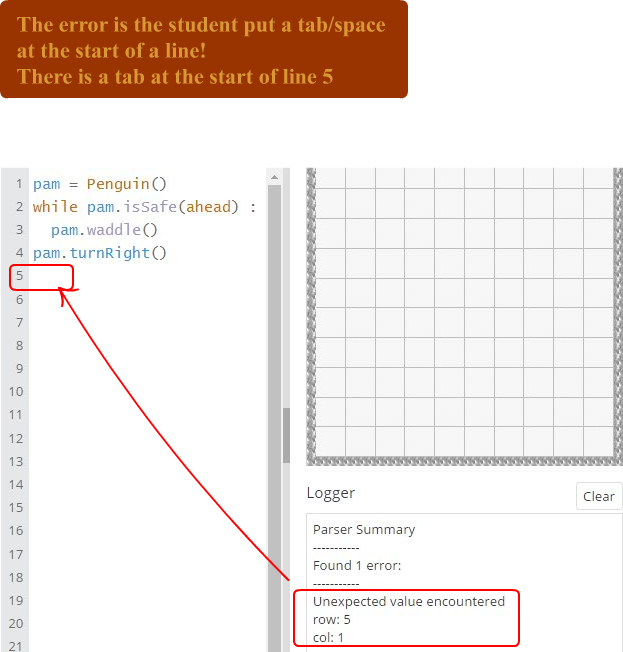Click line number 5 in gutter
Screen dimensions: 623x652
[x=19, y=276]
